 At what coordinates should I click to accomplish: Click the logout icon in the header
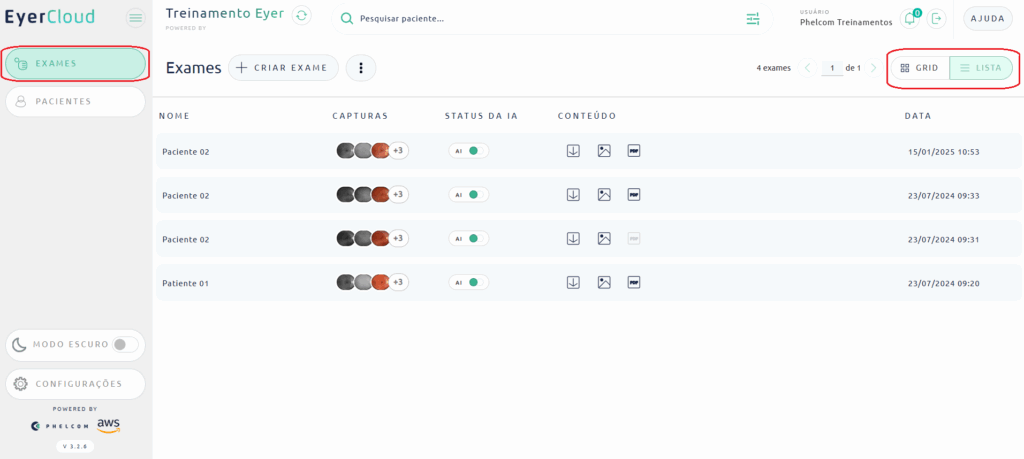pos(937,18)
